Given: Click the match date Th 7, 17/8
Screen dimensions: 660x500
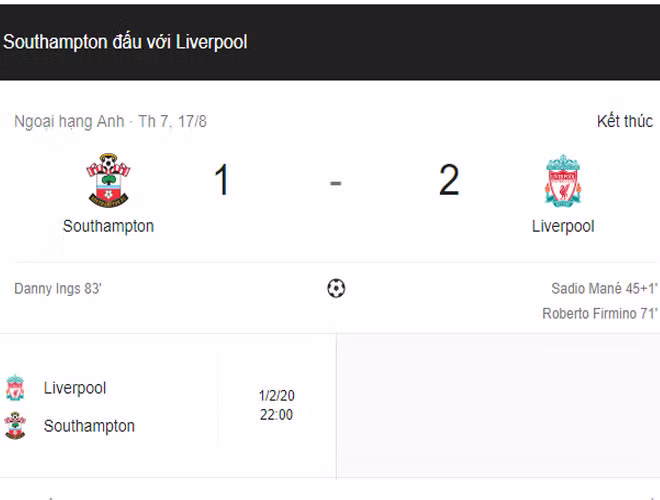Looking at the screenshot, I should coord(172,121).
